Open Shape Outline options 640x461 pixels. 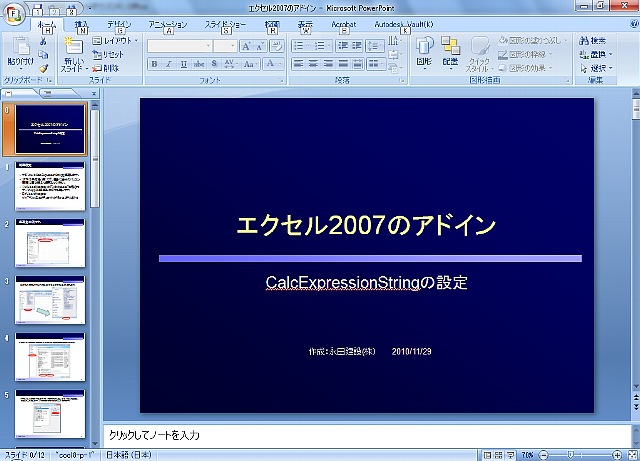coord(526,54)
